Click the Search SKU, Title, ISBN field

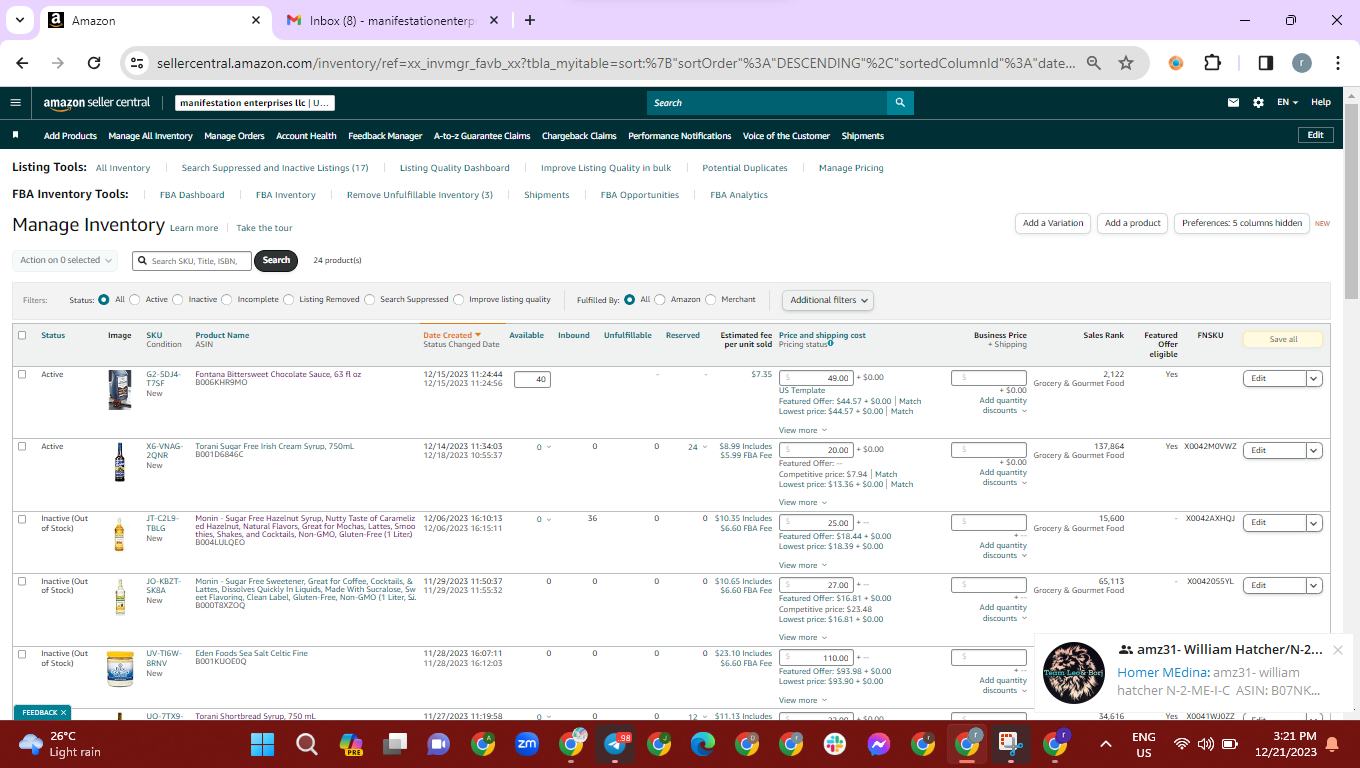coord(192,261)
